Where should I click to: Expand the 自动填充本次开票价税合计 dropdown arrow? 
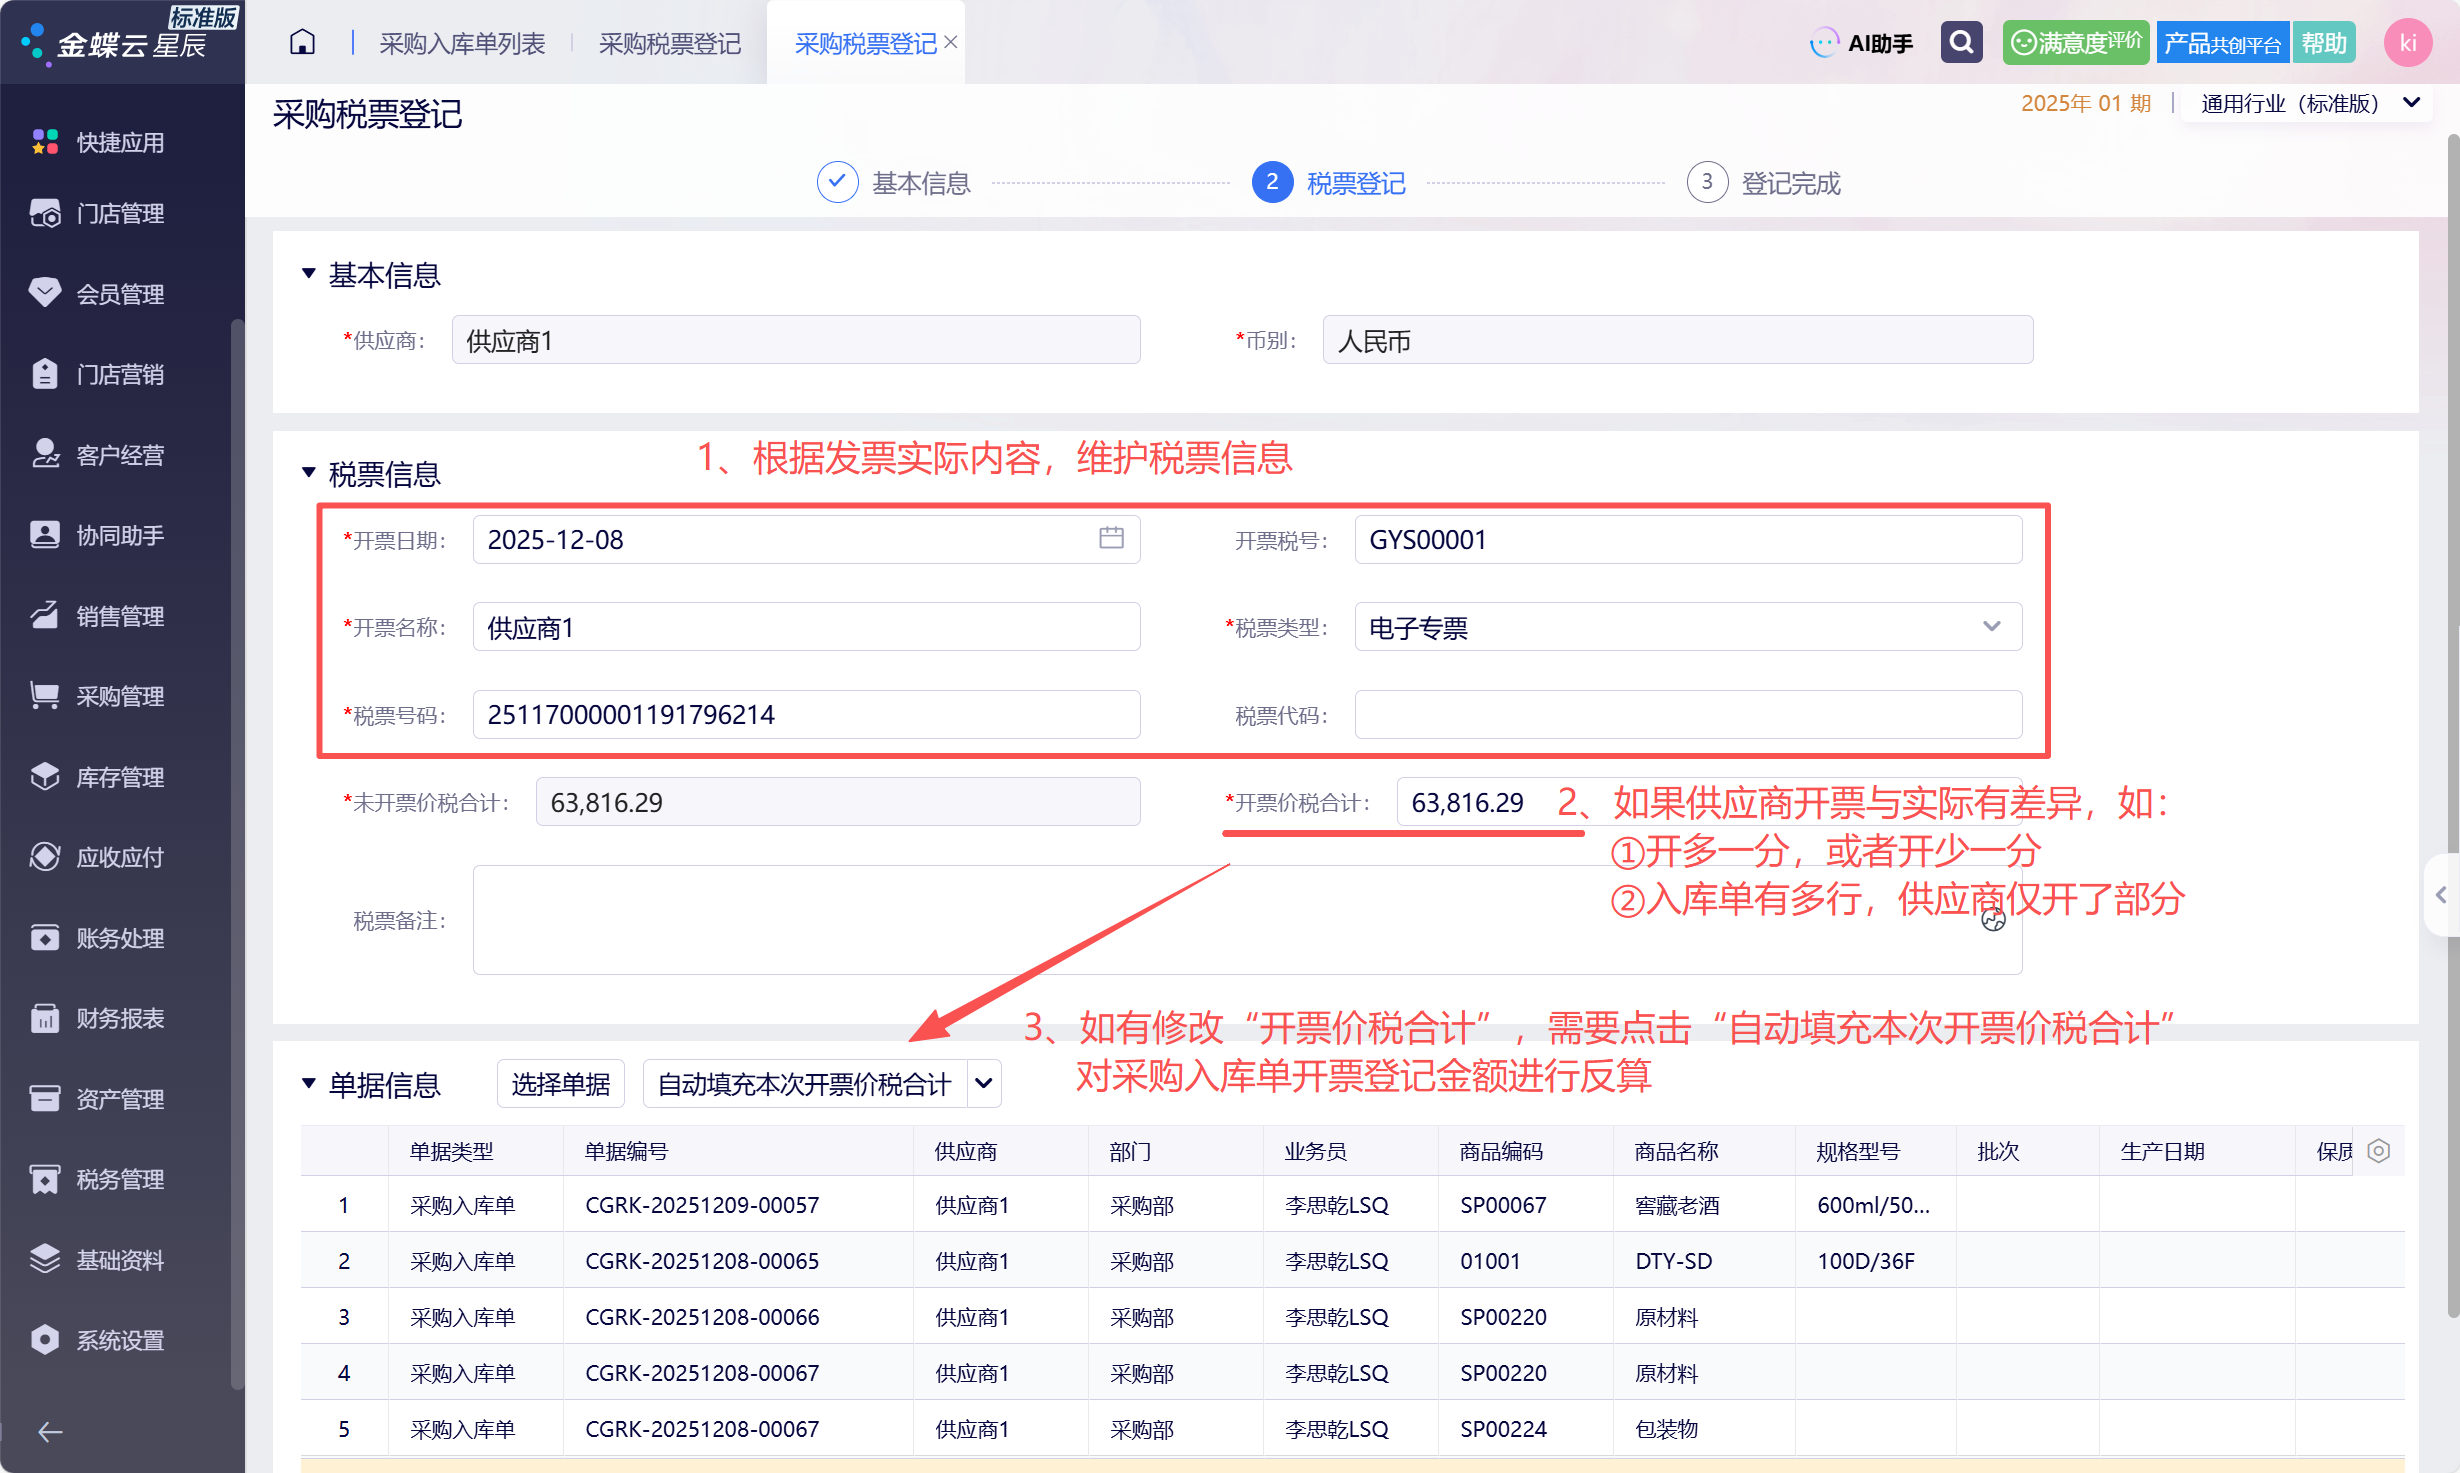pos(984,1084)
